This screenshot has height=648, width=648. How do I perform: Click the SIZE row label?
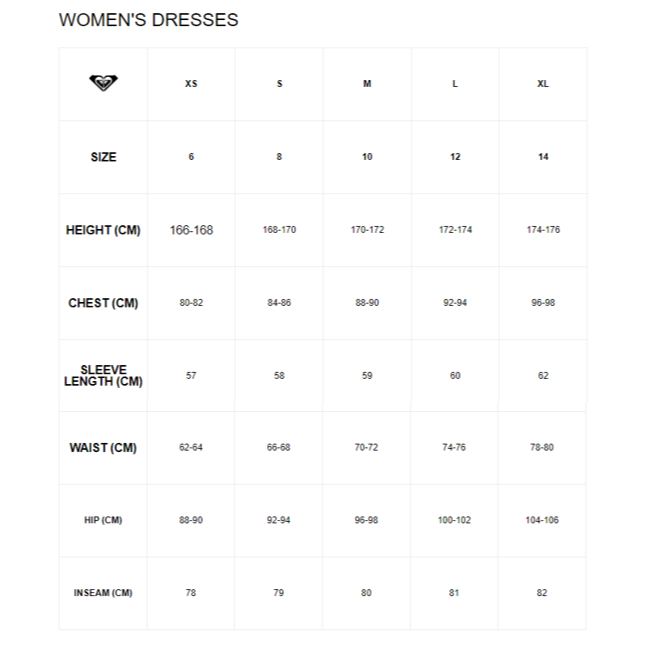click(x=103, y=157)
